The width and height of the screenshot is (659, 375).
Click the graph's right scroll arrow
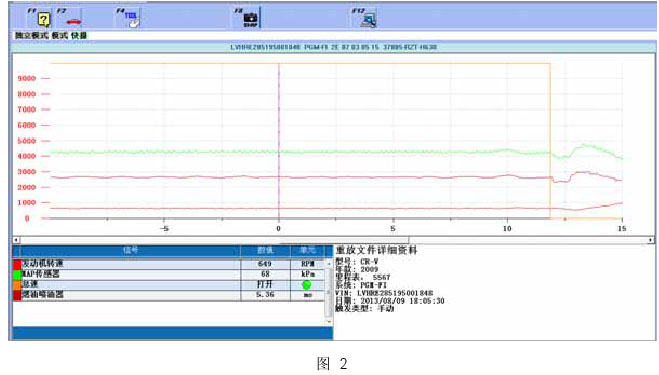coord(650,240)
